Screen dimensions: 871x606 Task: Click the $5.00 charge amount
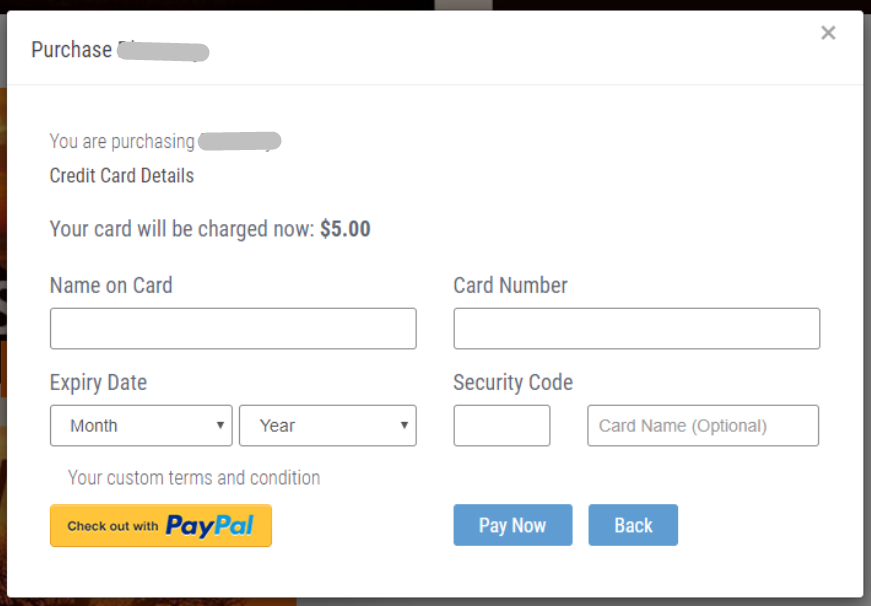tap(345, 229)
